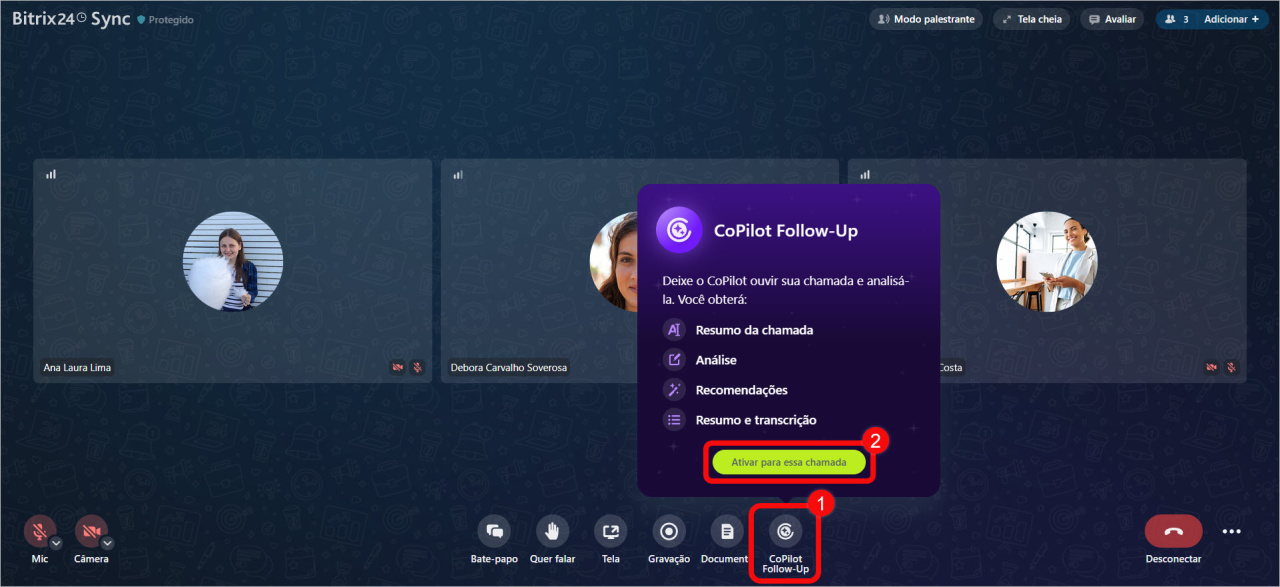Click the Resumo da chamada icon
This screenshot has width=1280, height=587.
(674, 330)
